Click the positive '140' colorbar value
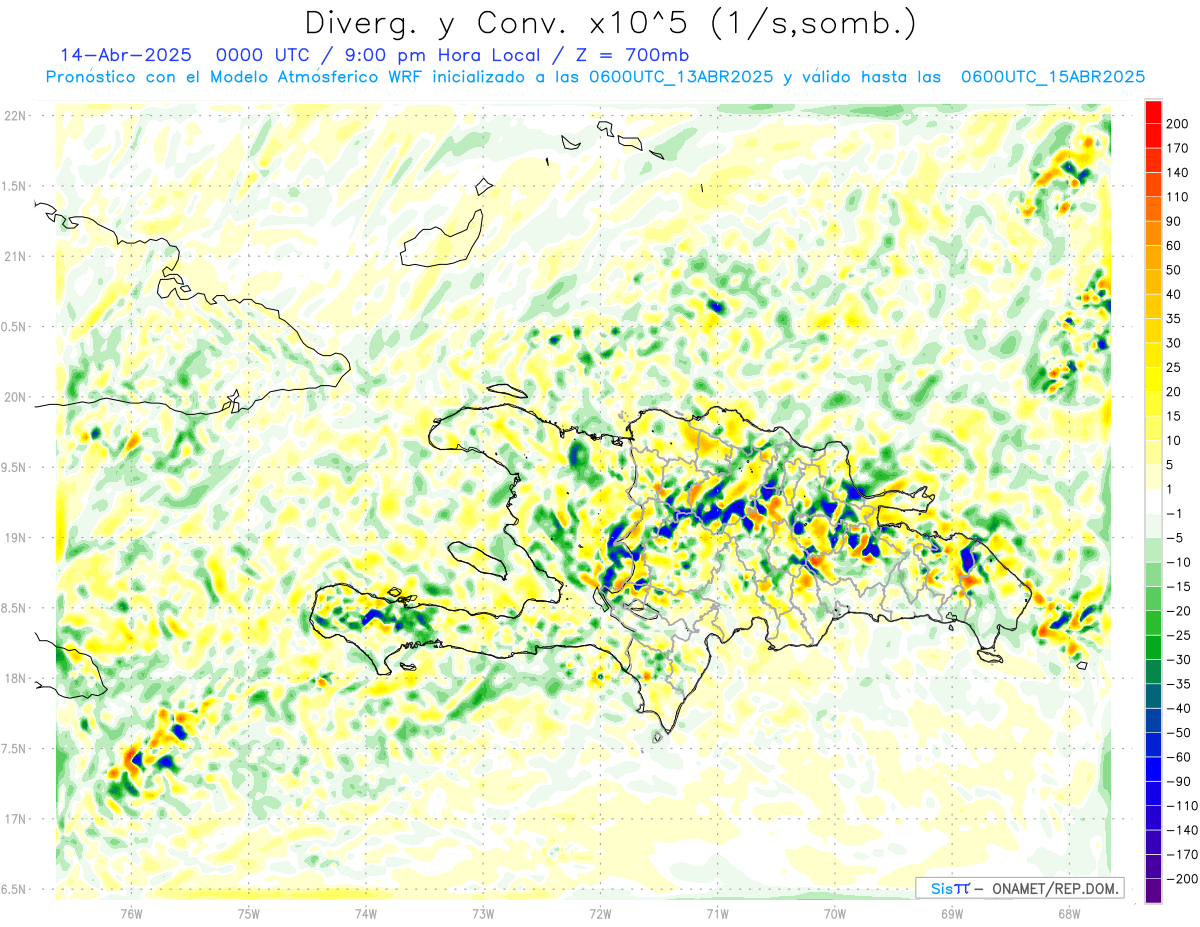The width and height of the screenshot is (1200, 927). tap(1178, 172)
